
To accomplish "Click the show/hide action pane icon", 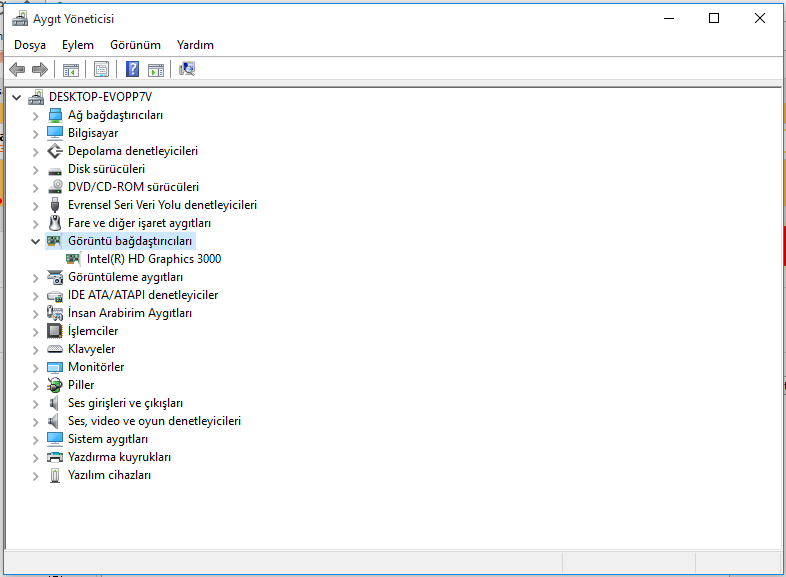I will pyautogui.click(x=156, y=69).
